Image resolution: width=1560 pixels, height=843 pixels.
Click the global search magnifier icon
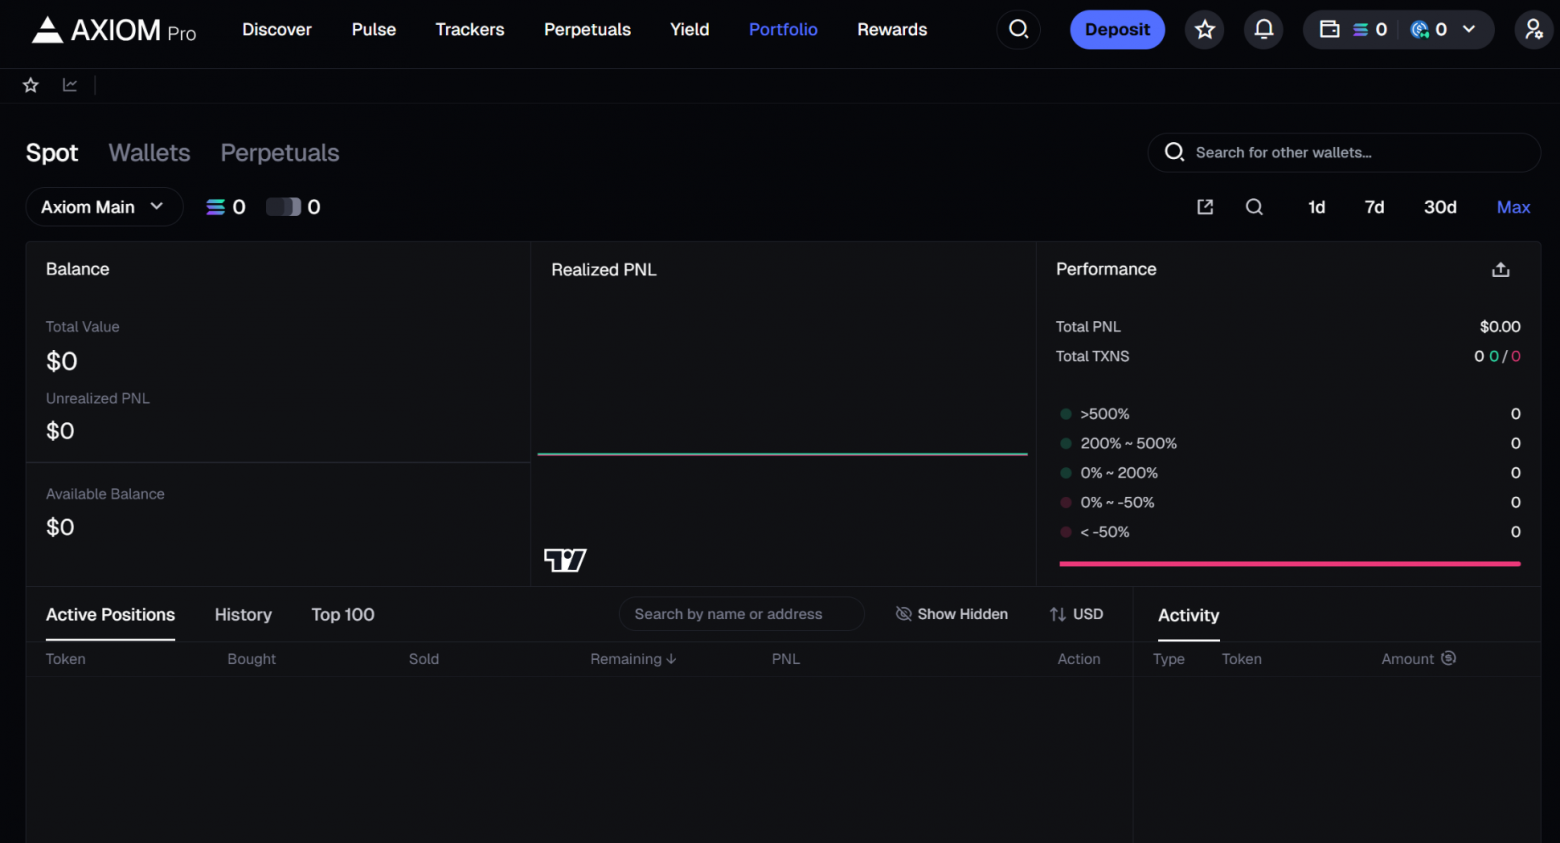1018,29
